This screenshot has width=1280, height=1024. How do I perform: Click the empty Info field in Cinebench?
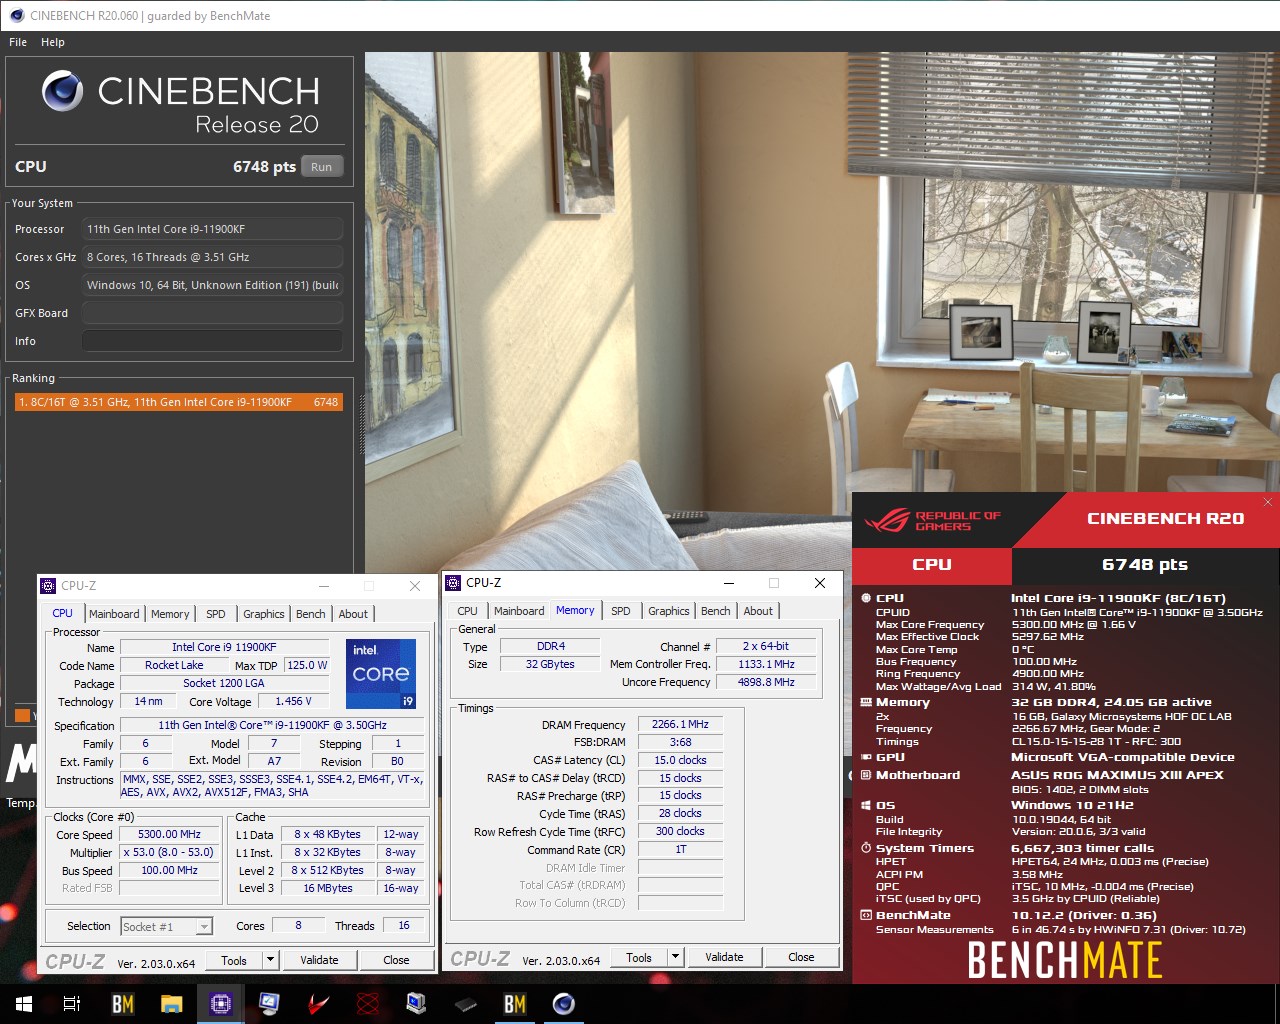coord(212,341)
